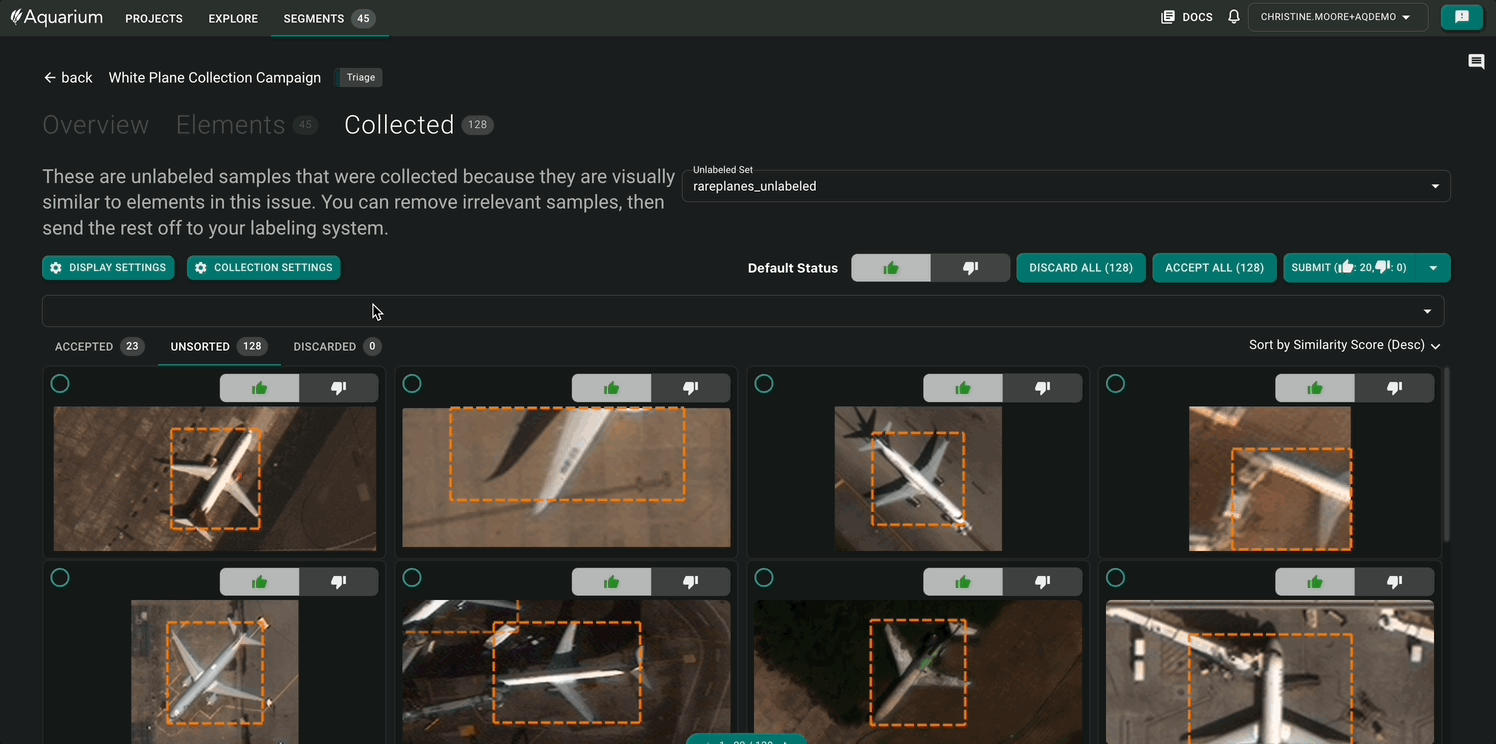Switch to the Accepted tab
Image resolution: width=1496 pixels, height=744 pixels.
pos(98,347)
